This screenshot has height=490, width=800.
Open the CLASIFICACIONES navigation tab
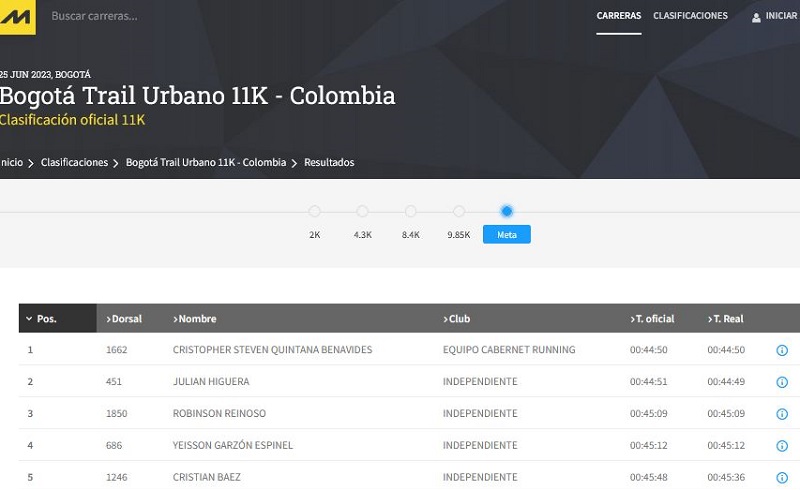[x=690, y=16]
